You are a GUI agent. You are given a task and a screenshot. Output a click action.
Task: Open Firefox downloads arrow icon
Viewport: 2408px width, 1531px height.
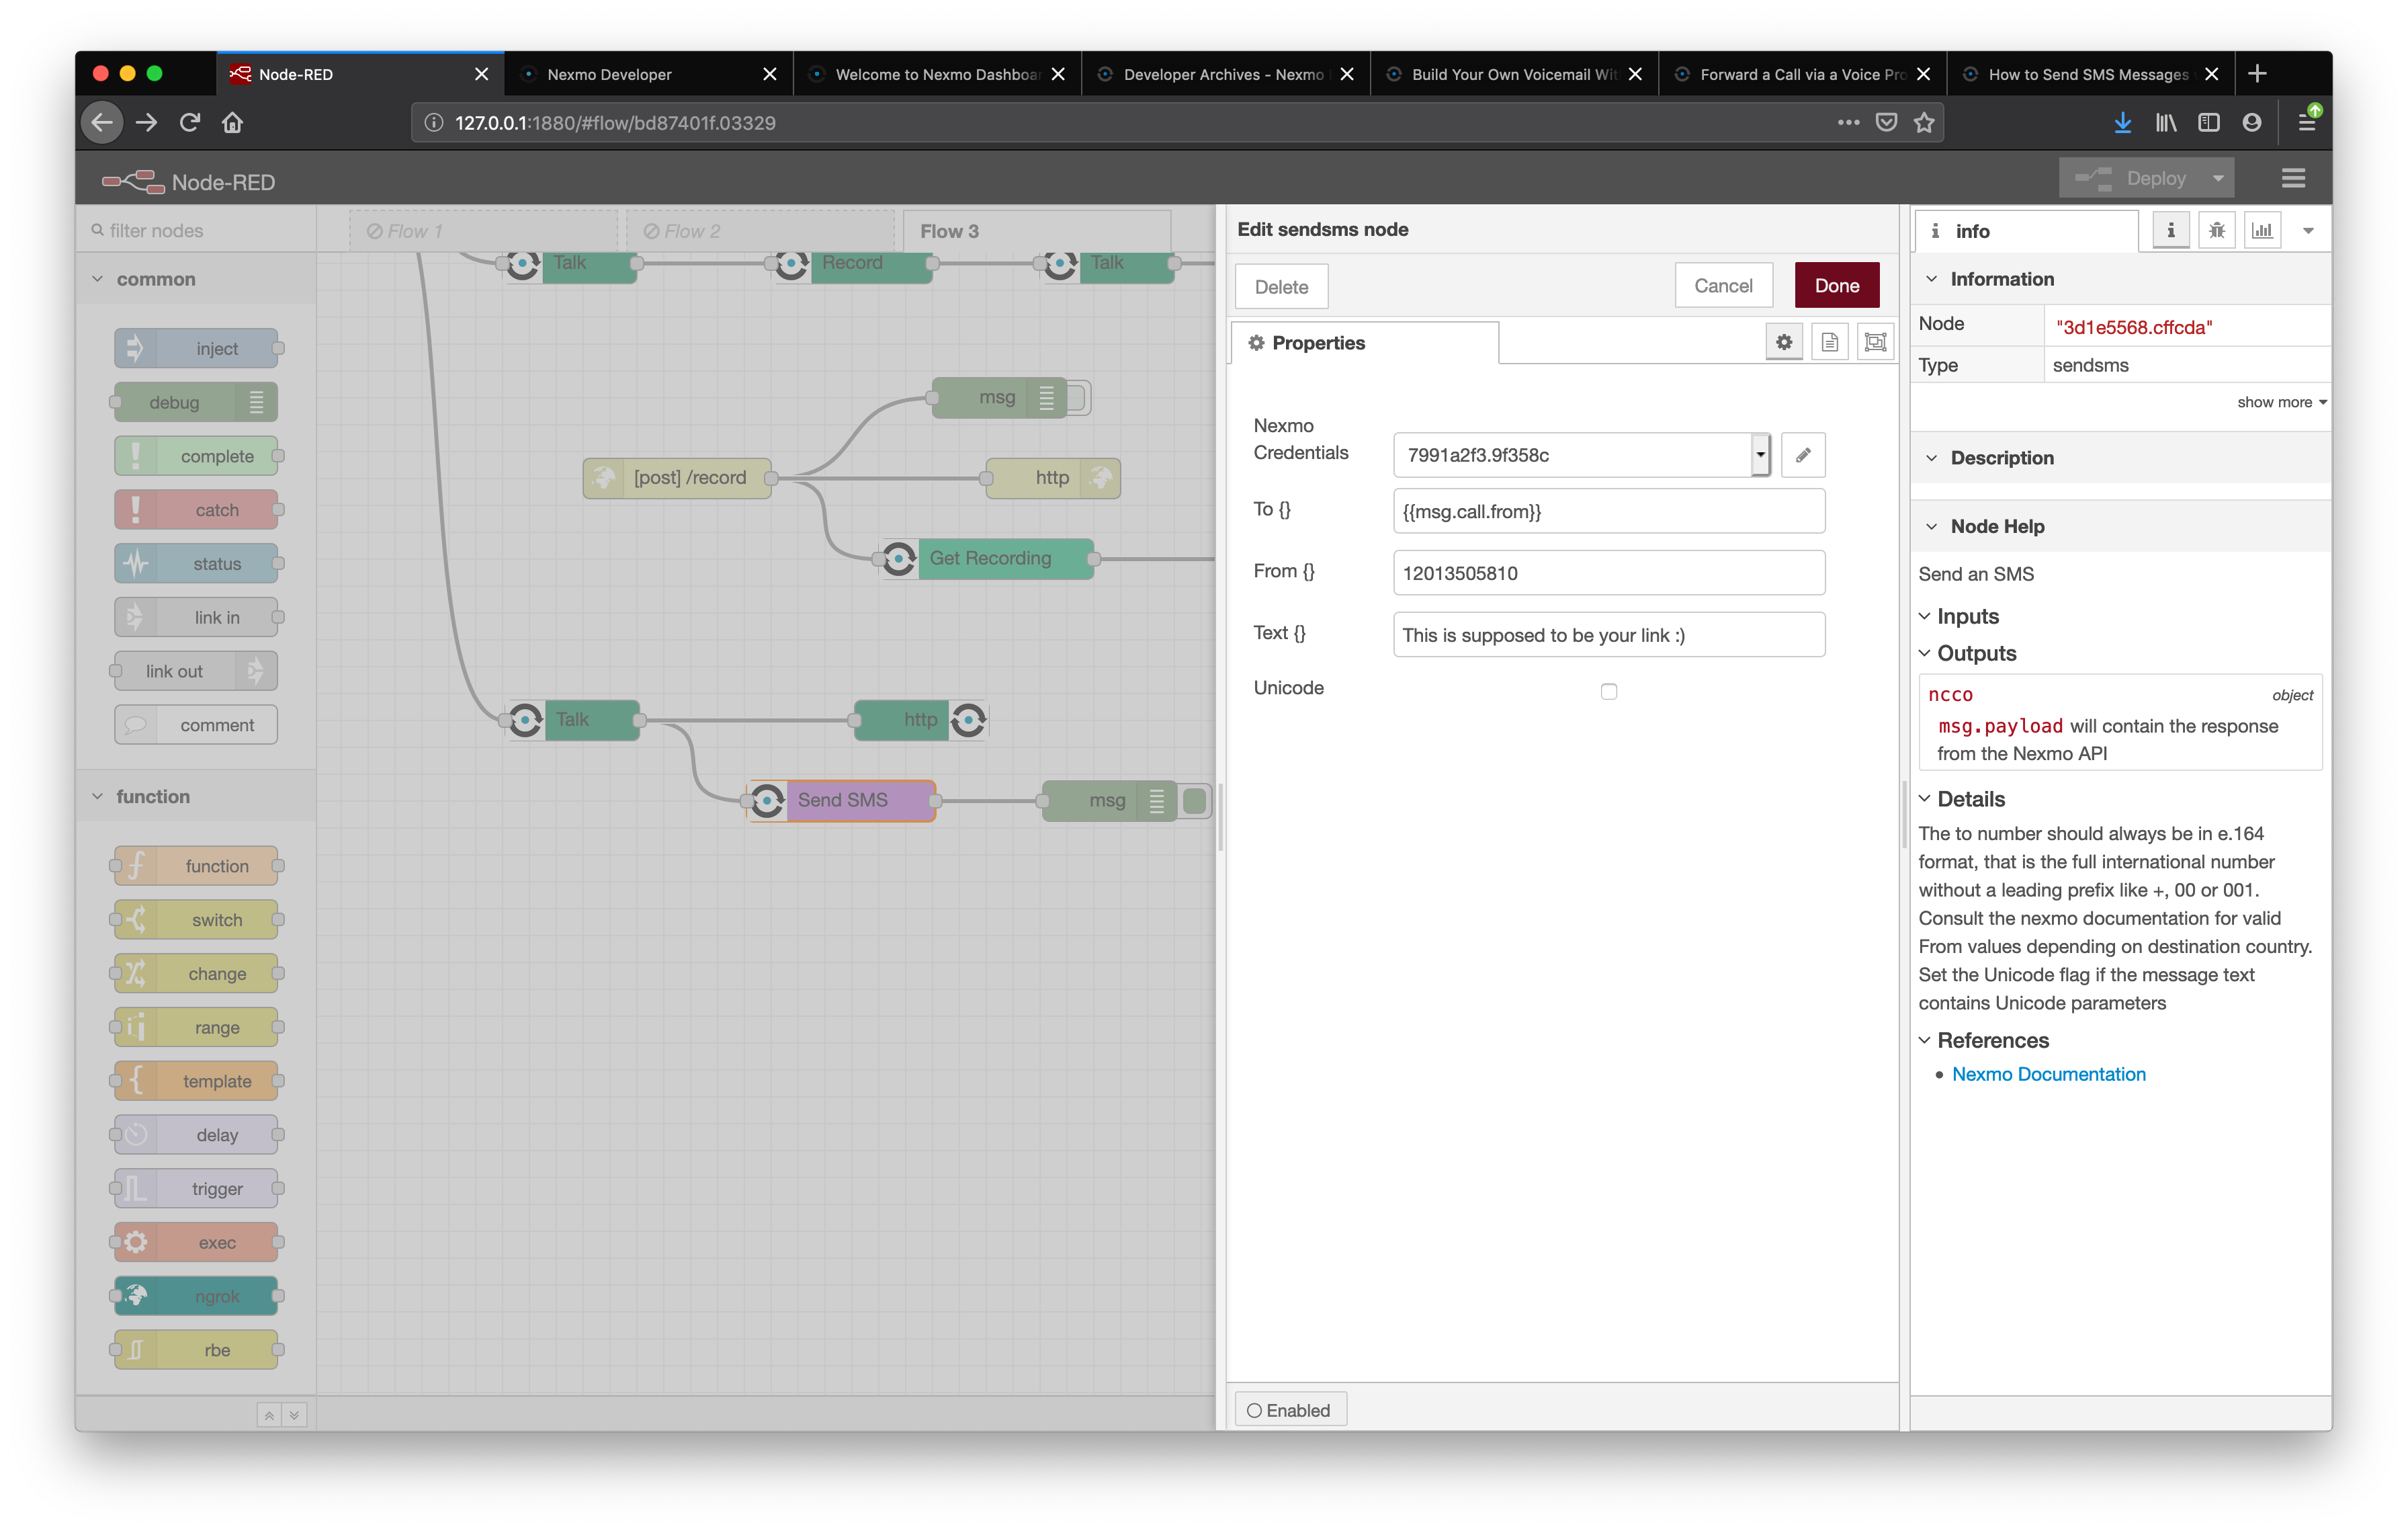click(x=2122, y=123)
